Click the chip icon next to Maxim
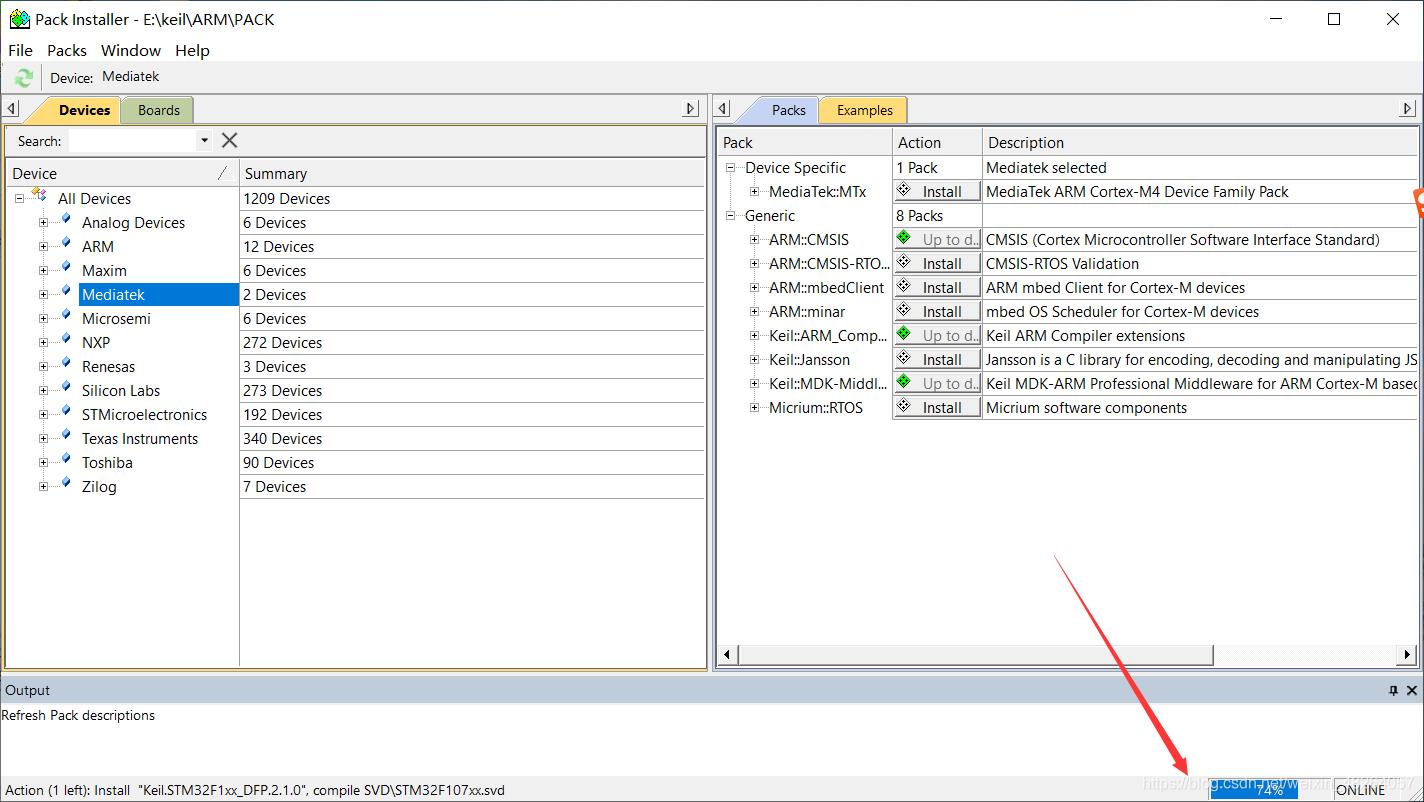This screenshot has height=802, width=1424. 65,269
